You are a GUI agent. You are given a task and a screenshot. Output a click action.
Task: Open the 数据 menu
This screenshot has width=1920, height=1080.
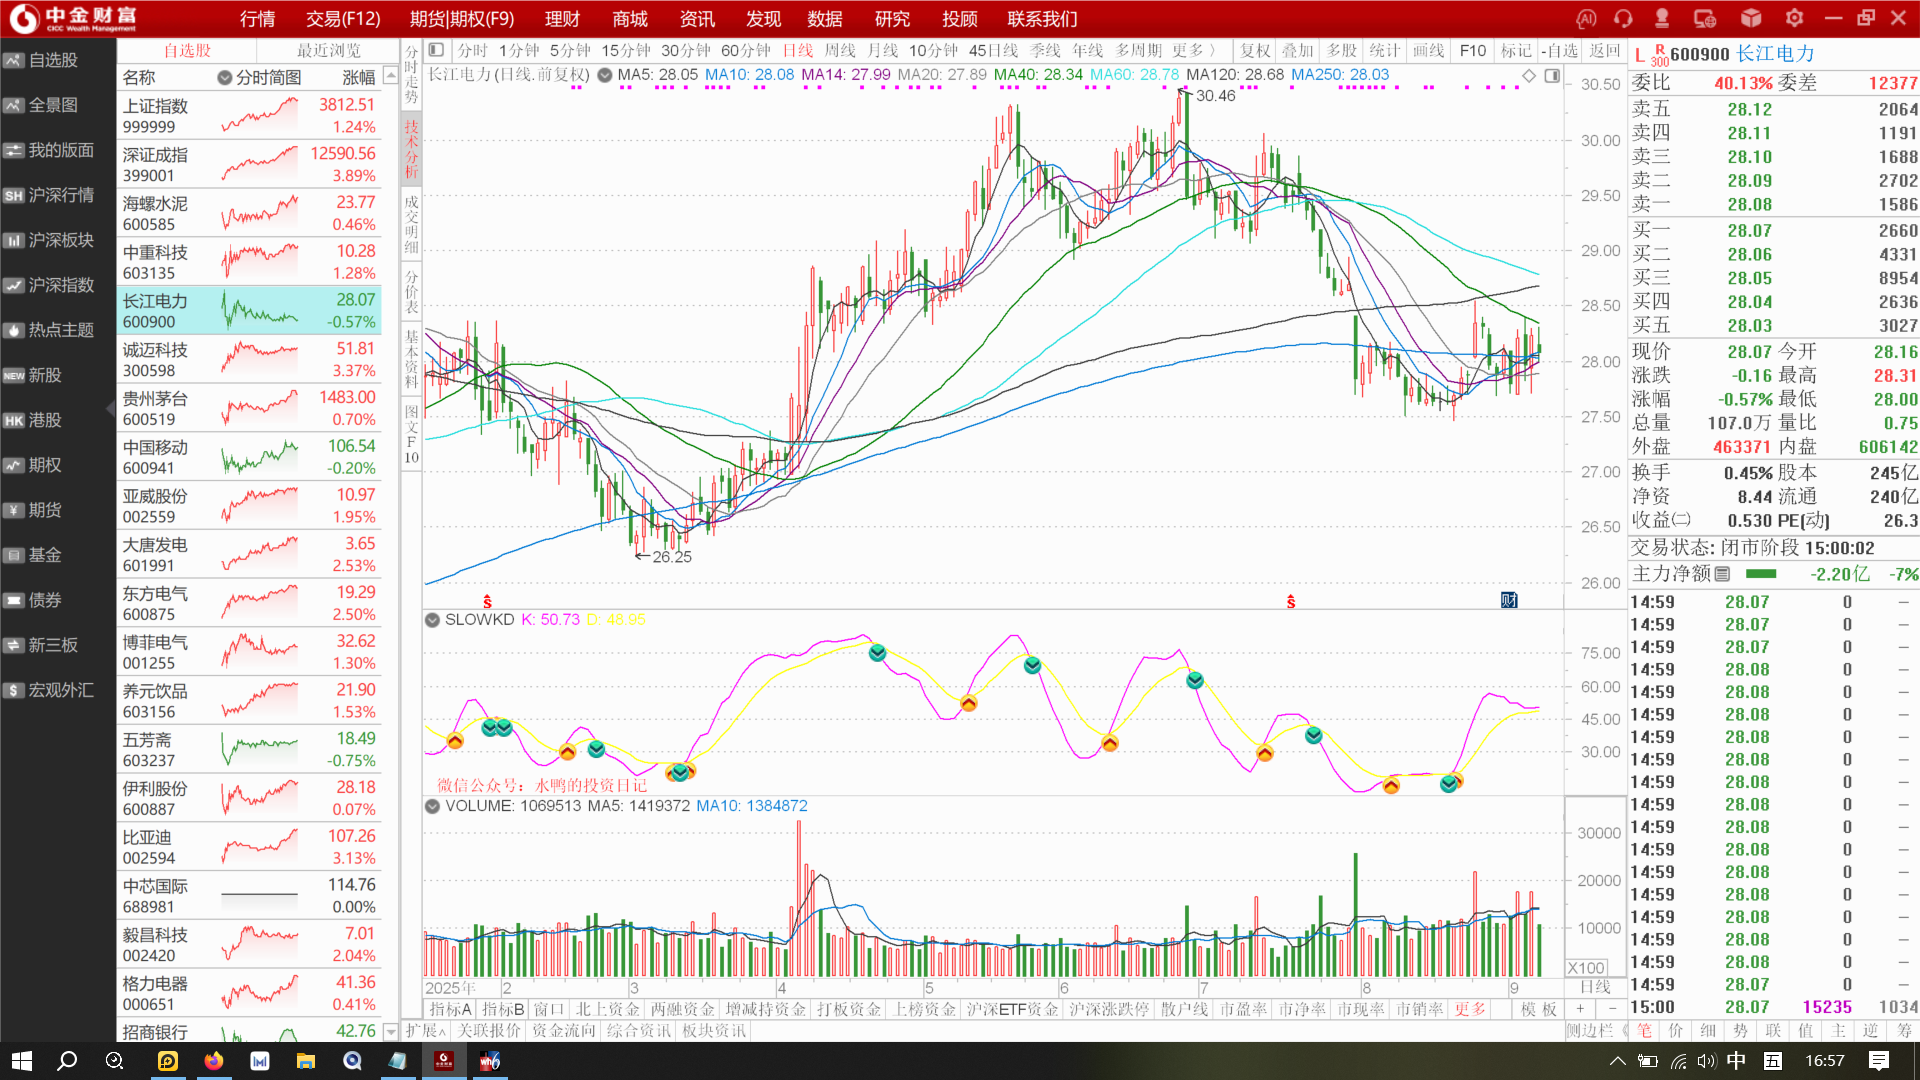click(x=824, y=19)
